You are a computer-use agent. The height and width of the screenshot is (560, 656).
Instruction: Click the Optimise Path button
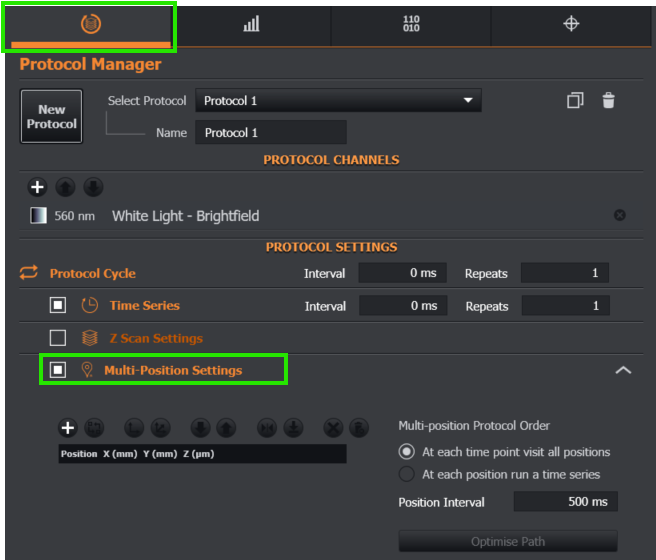pyautogui.click(x=508, y=542)
